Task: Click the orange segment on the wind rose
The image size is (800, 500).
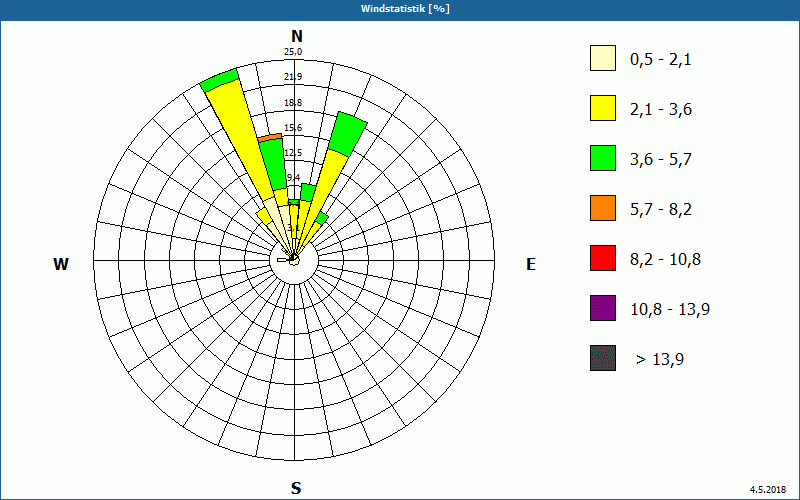Action: (x=270, y=137)
